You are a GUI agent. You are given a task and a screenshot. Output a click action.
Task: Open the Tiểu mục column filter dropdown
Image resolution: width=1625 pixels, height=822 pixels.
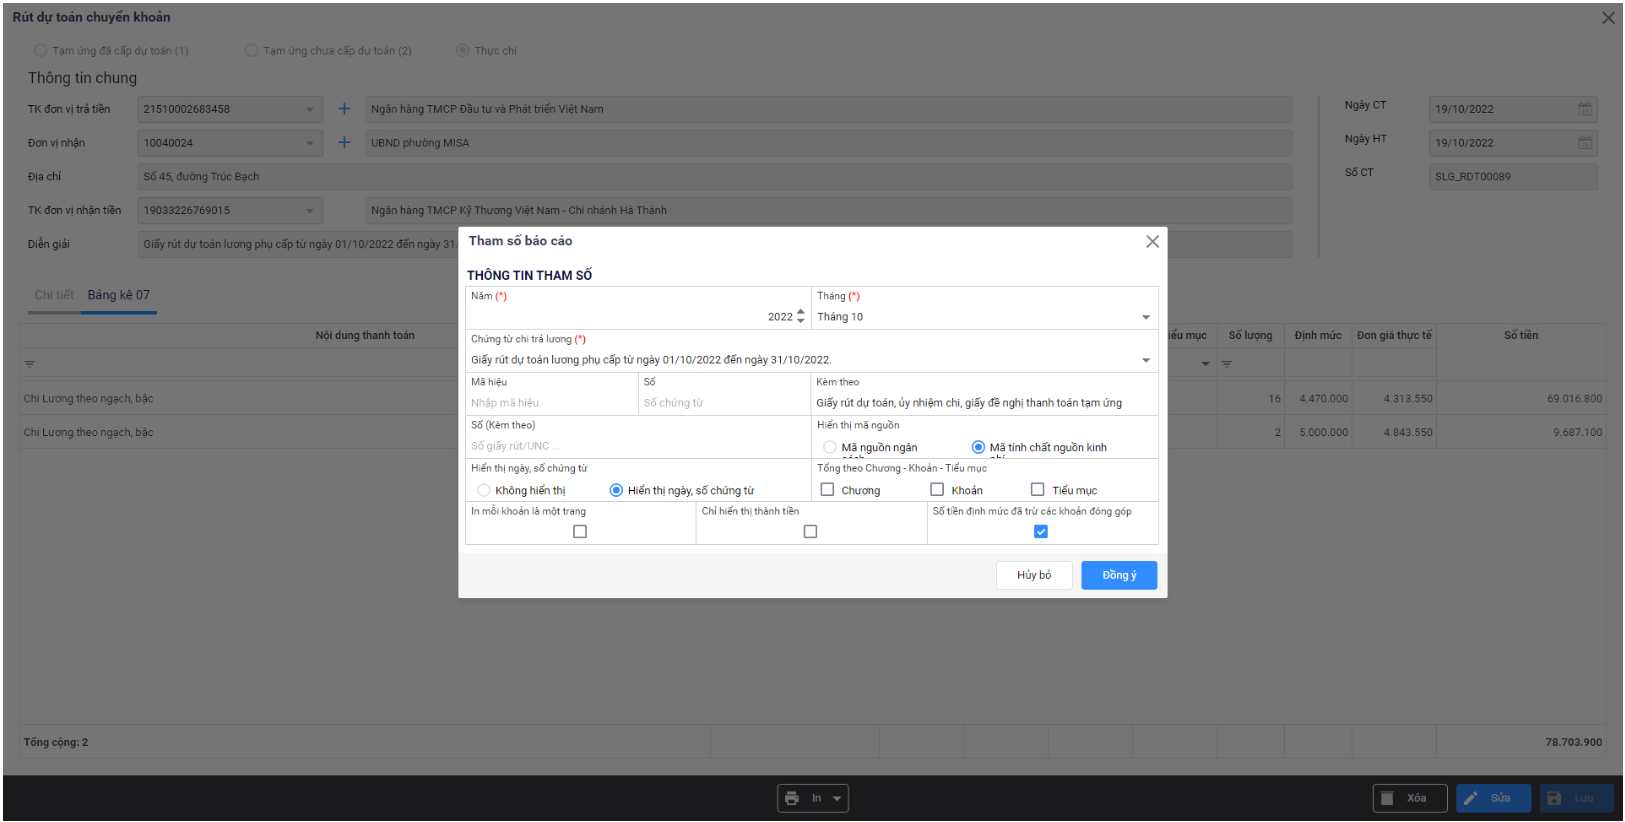pos(1205,364)
